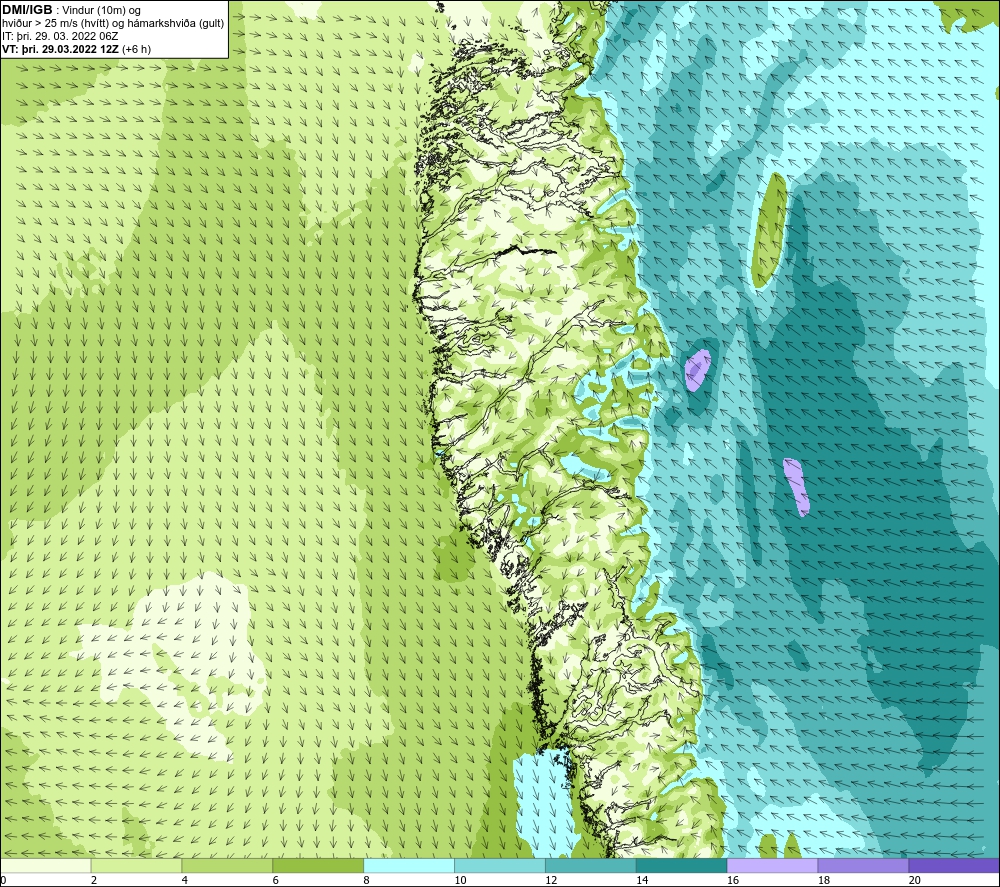Click the 10-12 m/s turquoise swatch
The width and height of the screenshot is (1000, 887).
[x=499, y=865]
